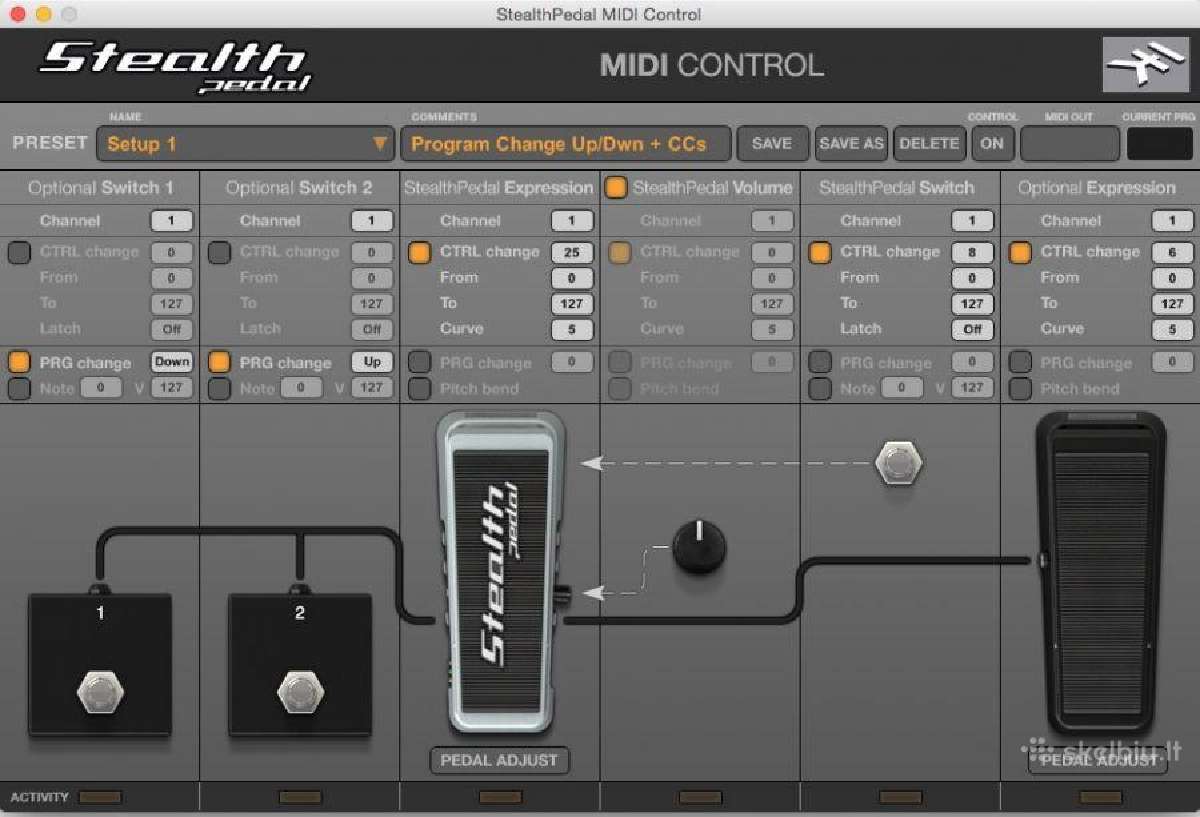Click the volume knob graphic

click(x=699, y=547)
